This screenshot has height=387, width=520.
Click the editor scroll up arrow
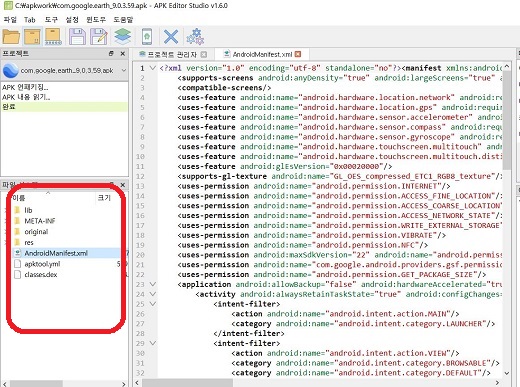(507, 66)
